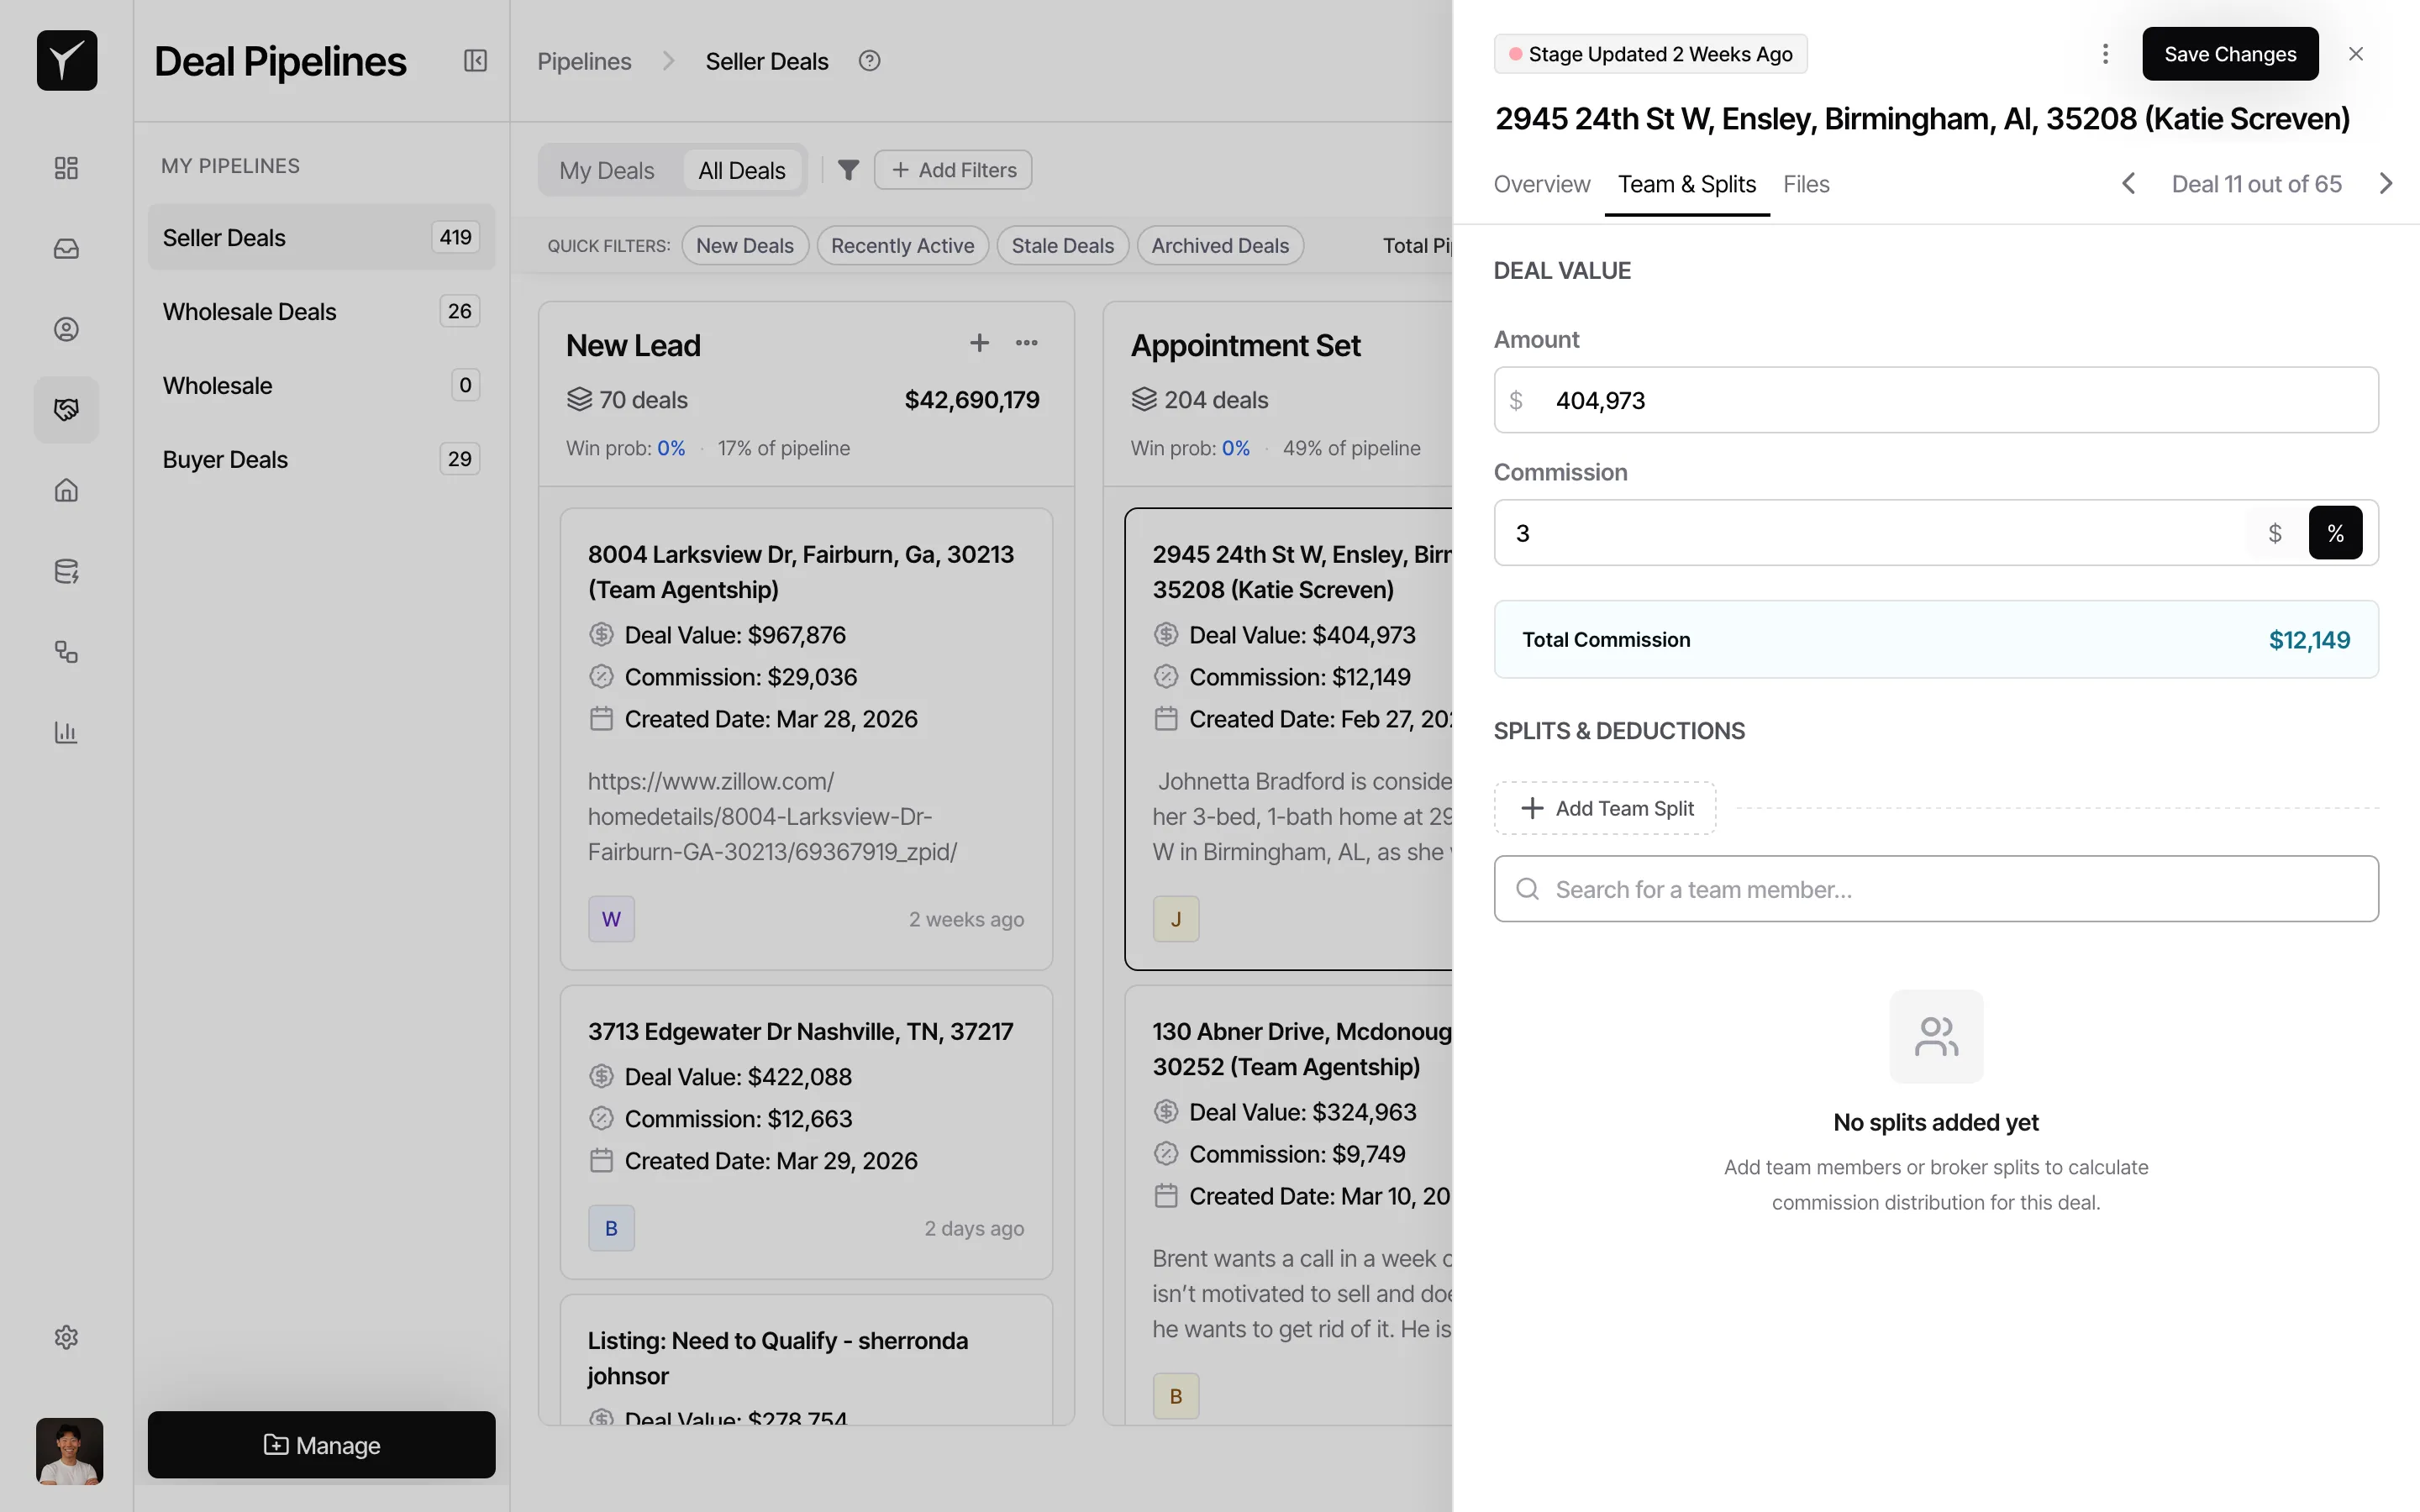Open the reports bar chart icon
This screenshot has height=1512, width=2420.
66,732
